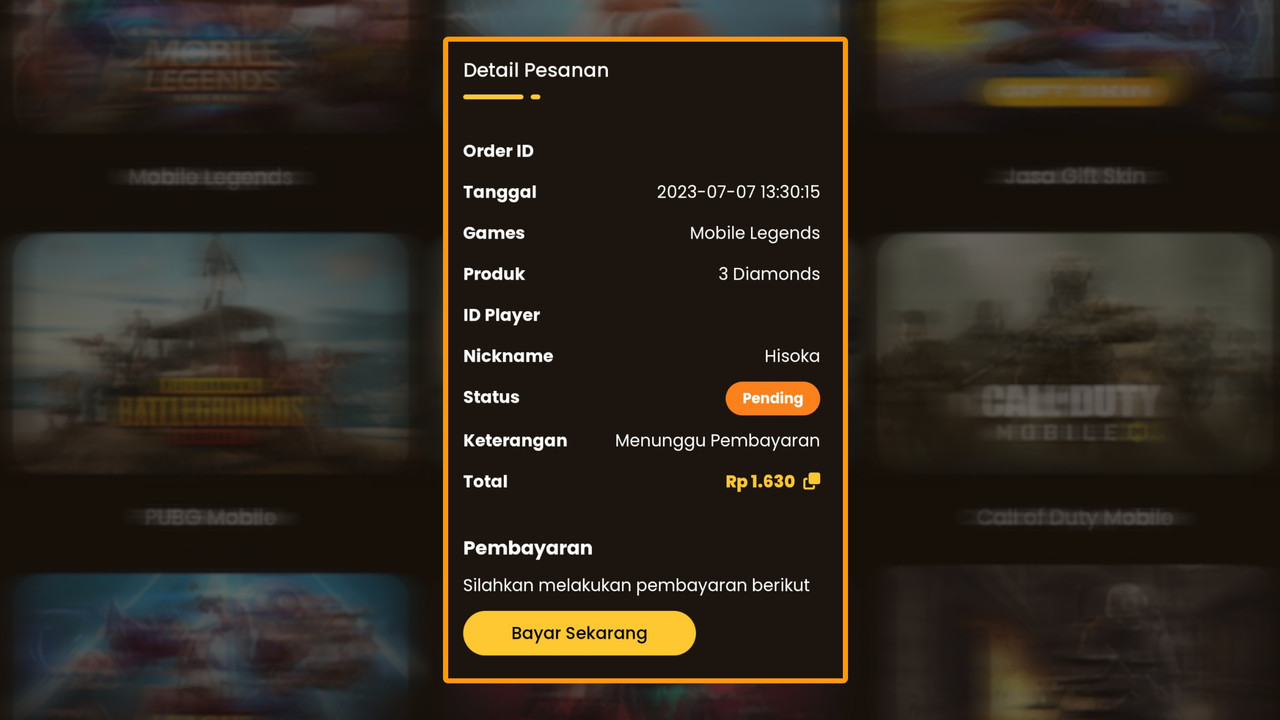Viewport: 1280px width, 720px height.
Task: Click the Rp 1.630 total value
Action: click(x=760, y=481)
